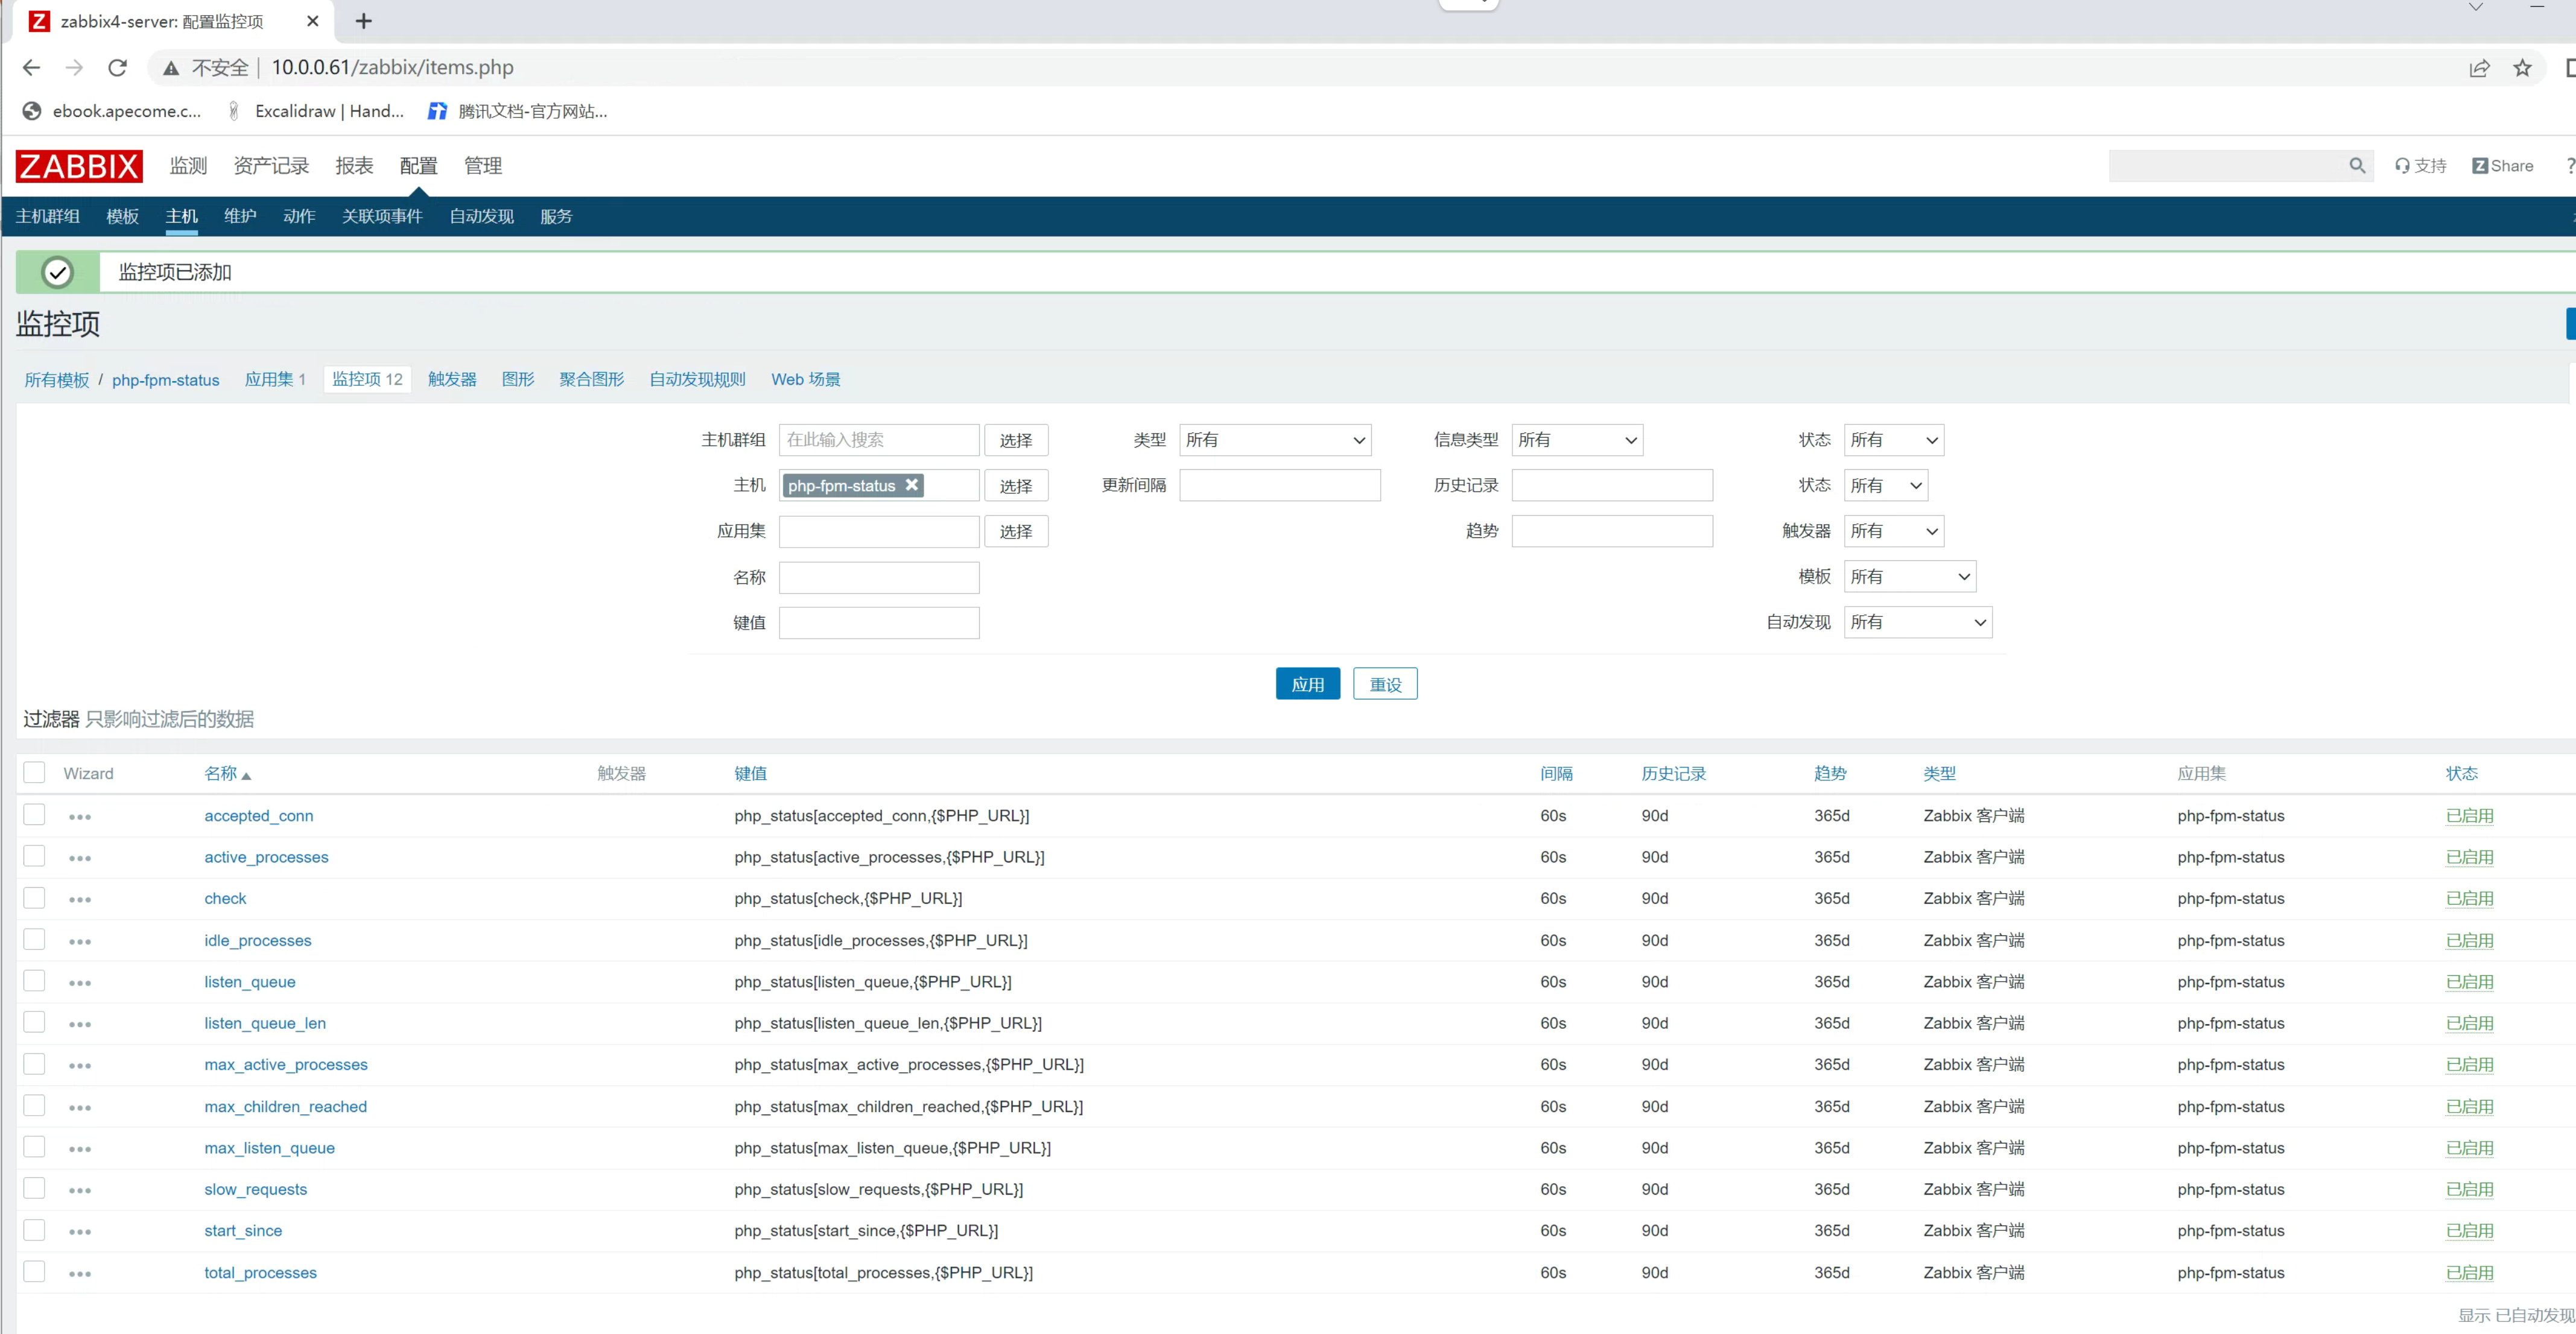Screen dimensions: 2576x1334
Task: Check the box for check item
Action: 35,898
